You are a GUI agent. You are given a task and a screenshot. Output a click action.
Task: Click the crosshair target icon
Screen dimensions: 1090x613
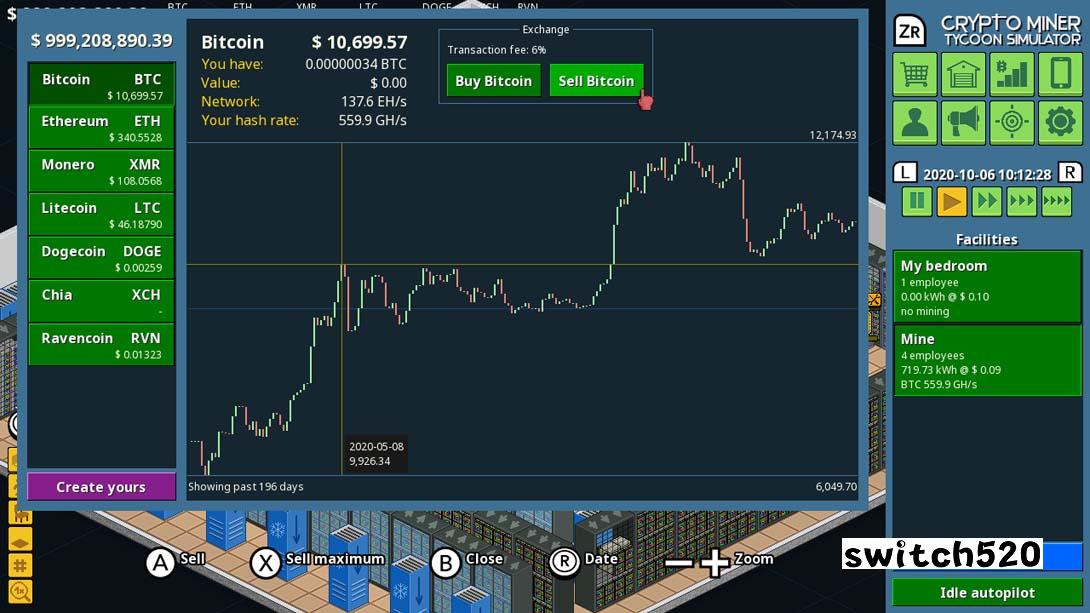tap(1011, 122)
